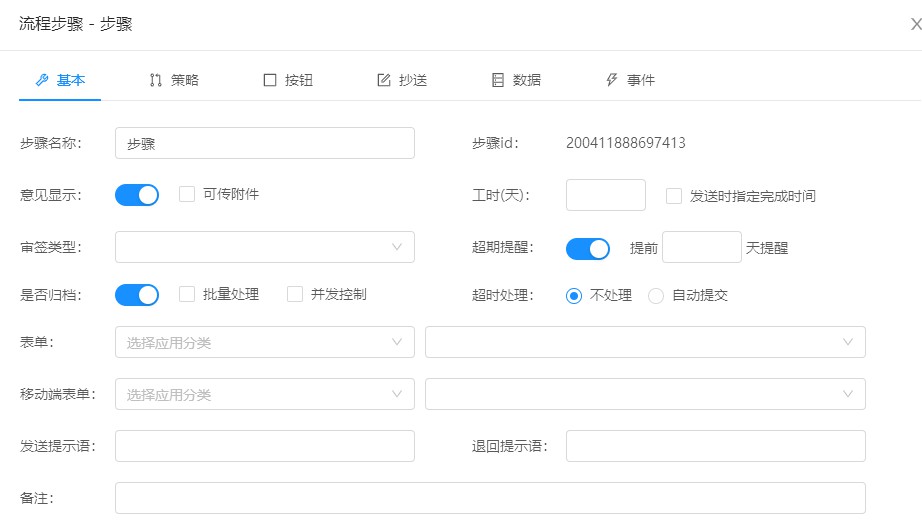Open 移动端表单 选择应用分类 dropdown

[265, 394]
